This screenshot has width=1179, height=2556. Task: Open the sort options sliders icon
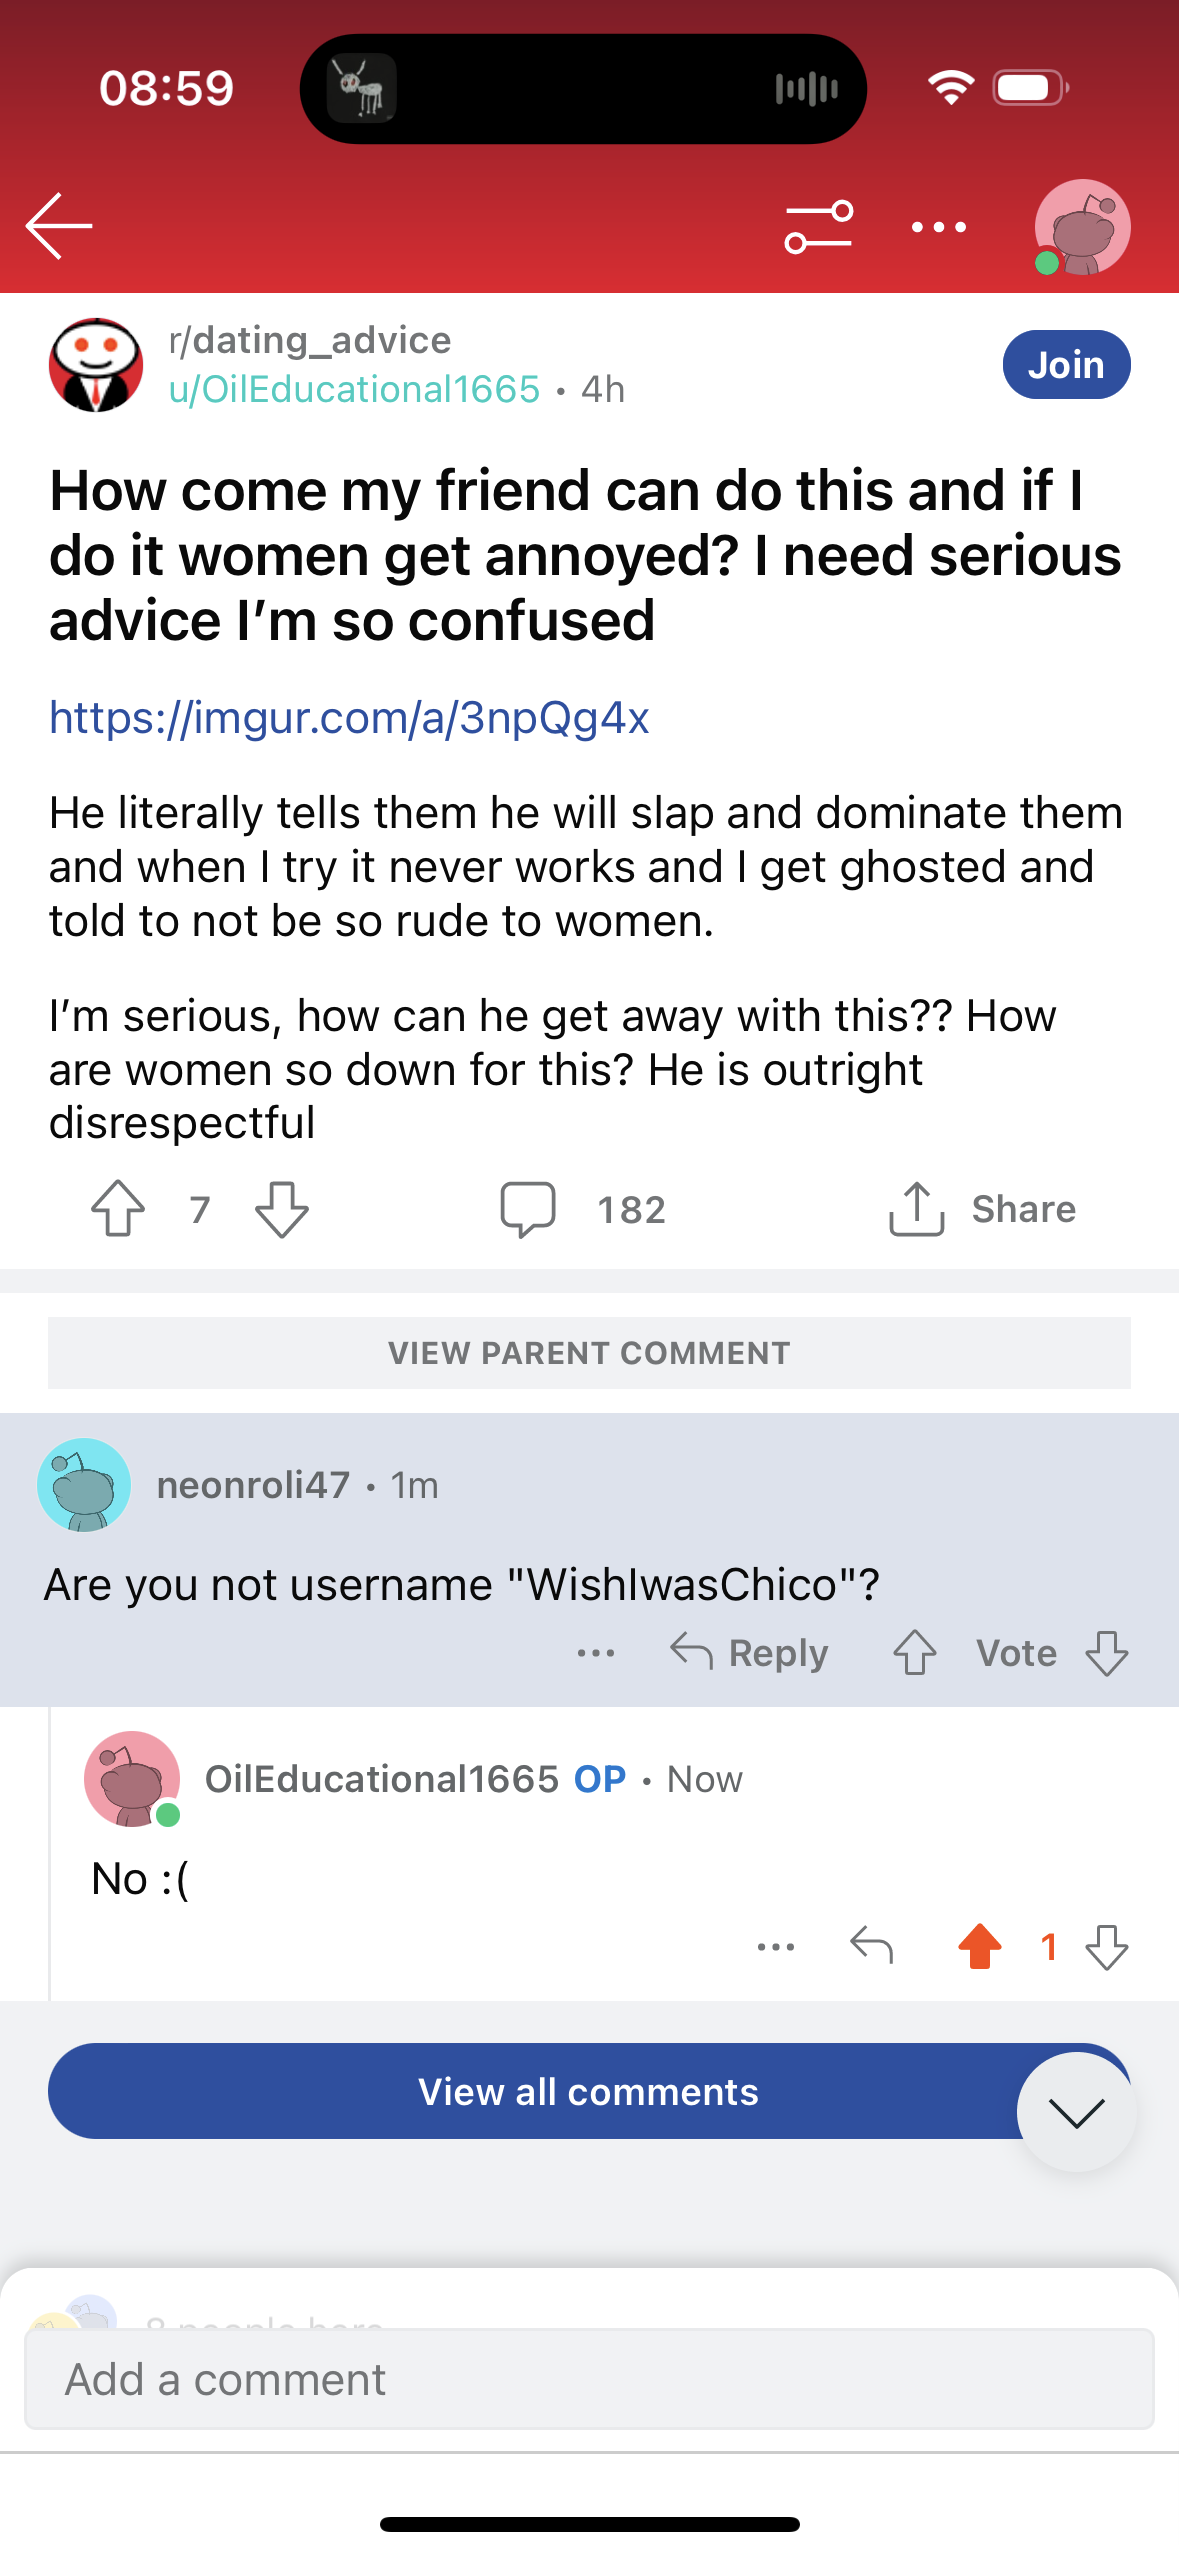click(x=818, y=227)
